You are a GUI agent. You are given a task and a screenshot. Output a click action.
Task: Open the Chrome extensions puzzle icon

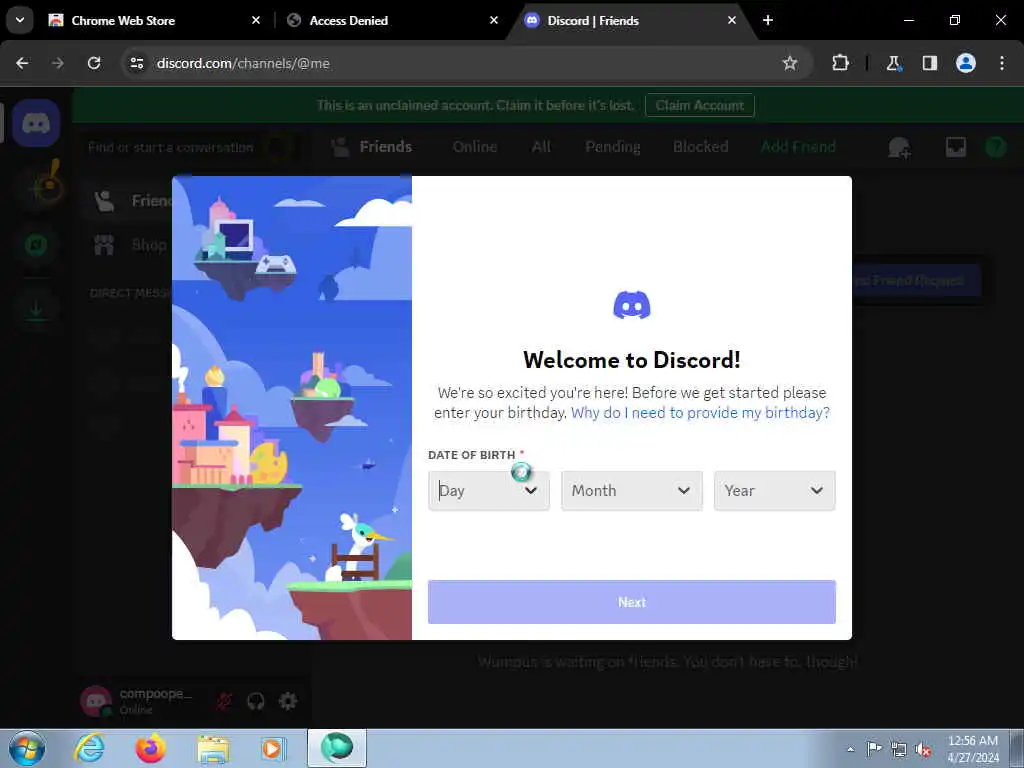coord(840,63)
